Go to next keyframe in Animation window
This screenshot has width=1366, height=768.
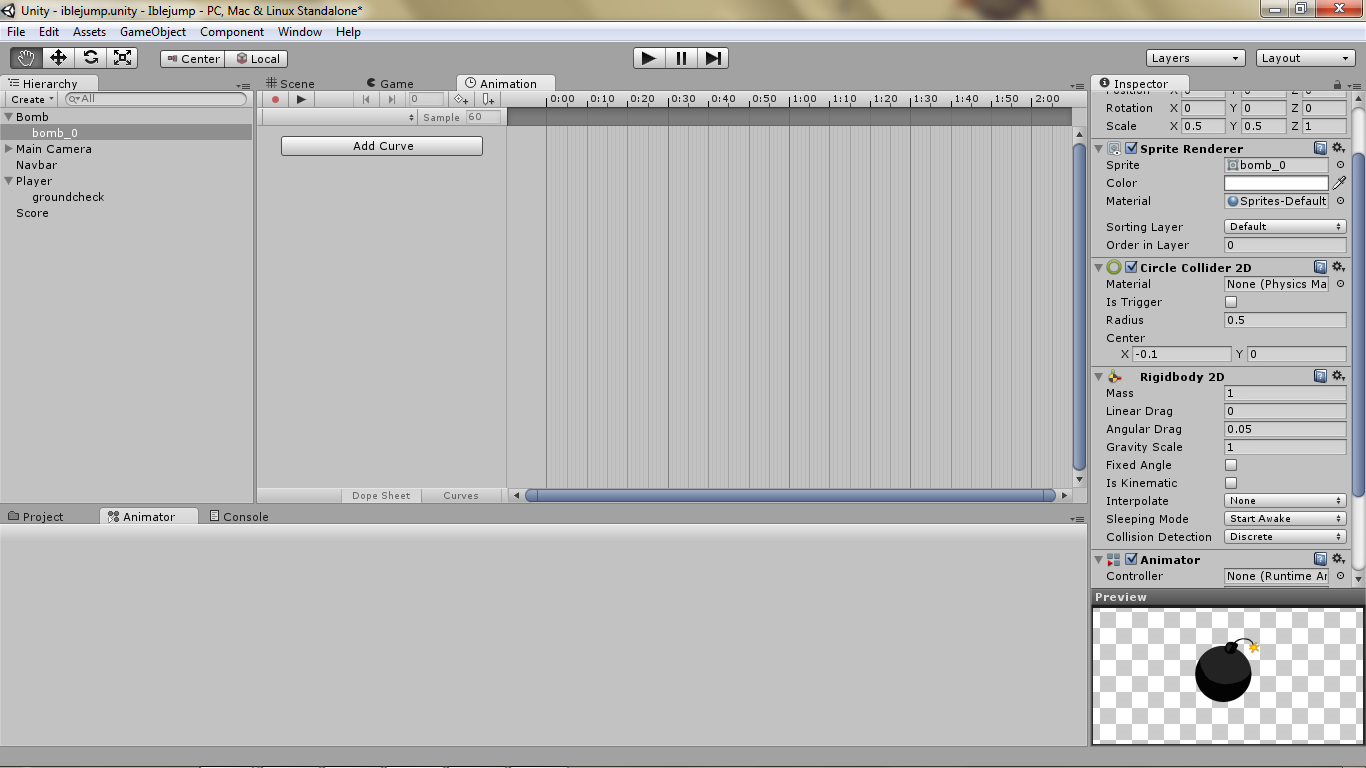(392, 99)
